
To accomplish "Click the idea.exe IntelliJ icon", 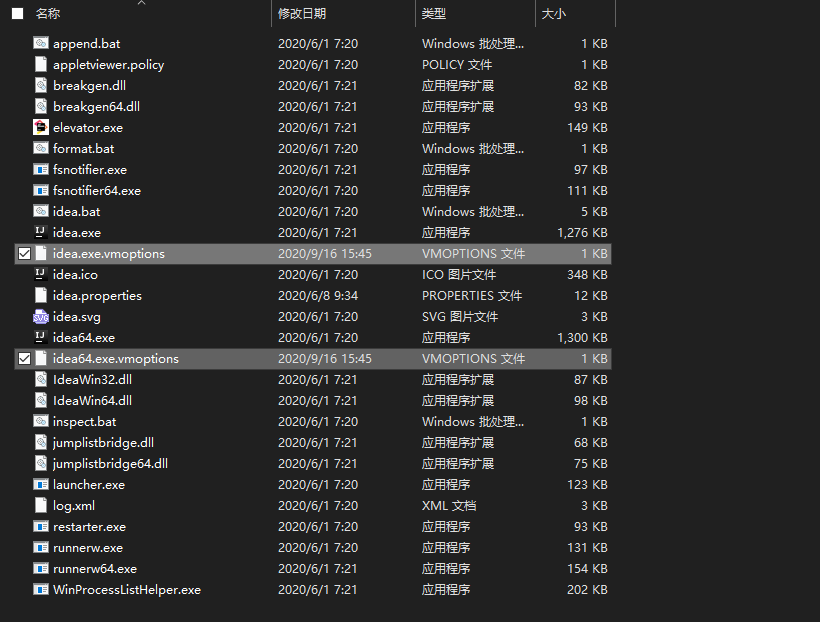I will [x=41, y=232].
